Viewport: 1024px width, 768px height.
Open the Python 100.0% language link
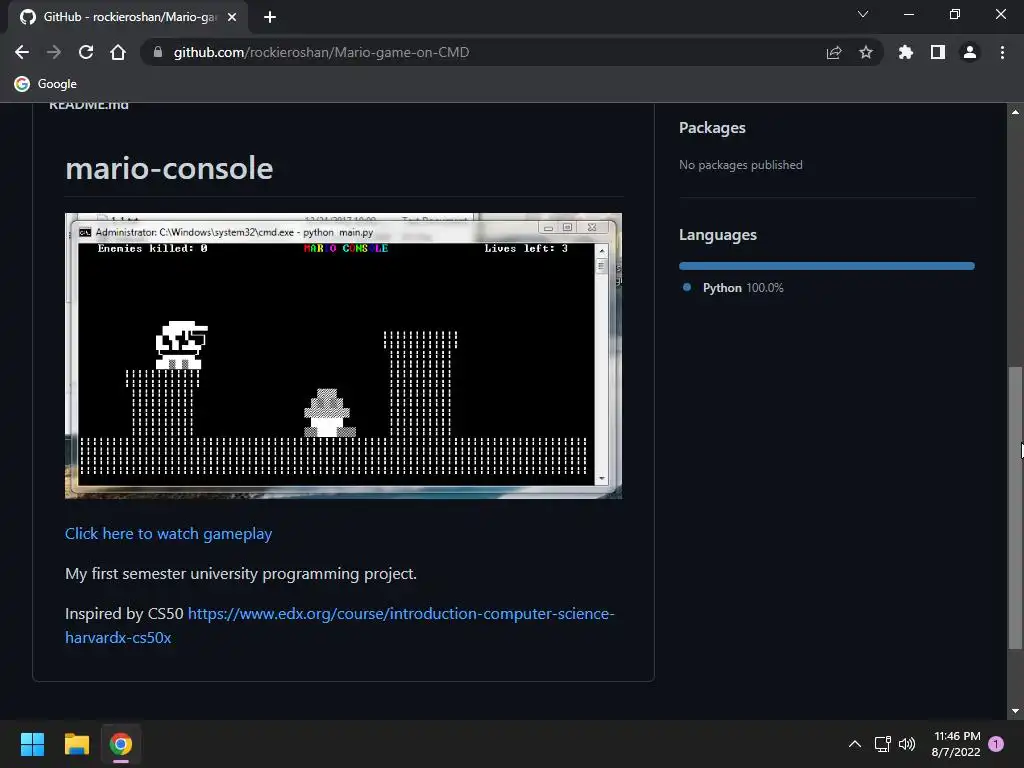click(x=743, y=287)
